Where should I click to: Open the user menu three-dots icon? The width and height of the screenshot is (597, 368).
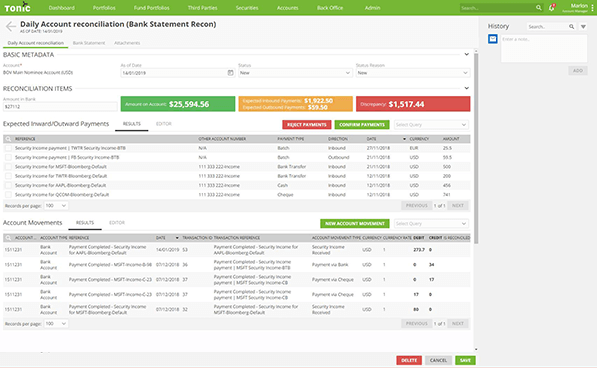[x=592, y=8]
